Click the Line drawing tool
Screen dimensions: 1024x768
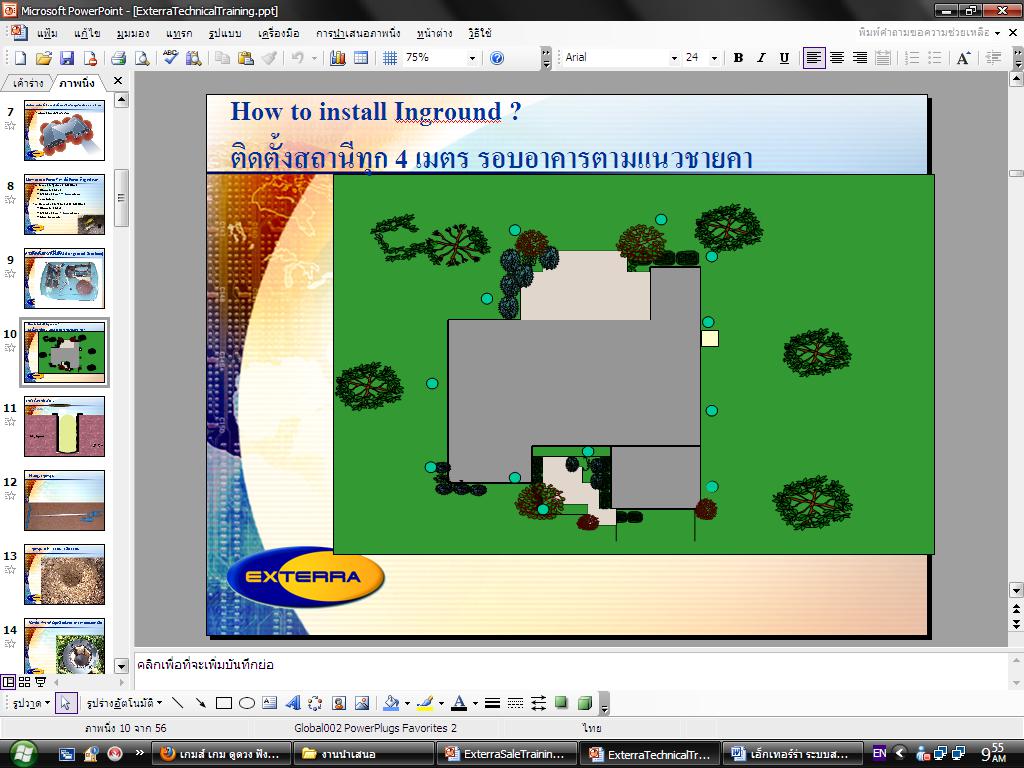178,703
